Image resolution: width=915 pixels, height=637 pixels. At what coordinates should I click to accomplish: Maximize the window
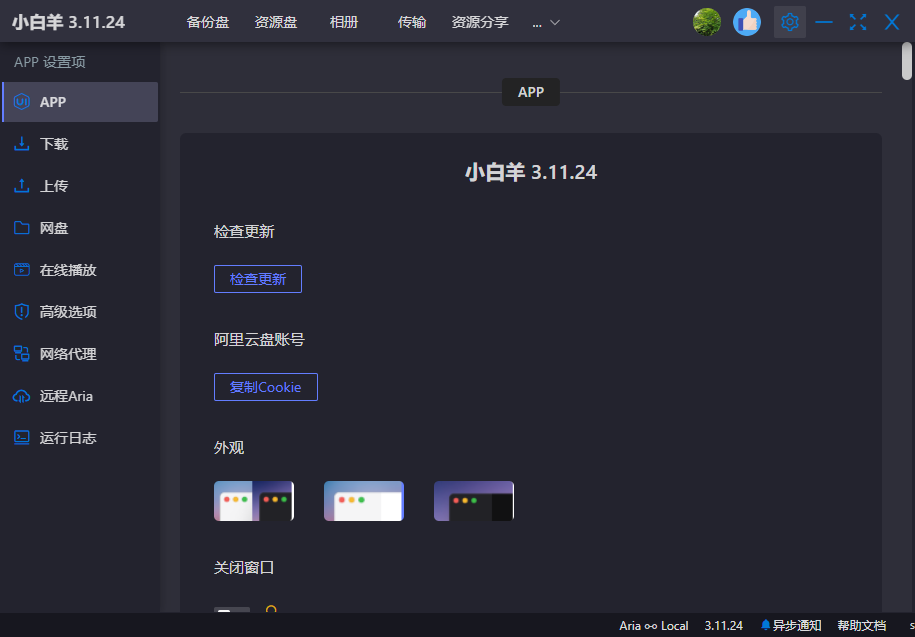click(858, 22)
